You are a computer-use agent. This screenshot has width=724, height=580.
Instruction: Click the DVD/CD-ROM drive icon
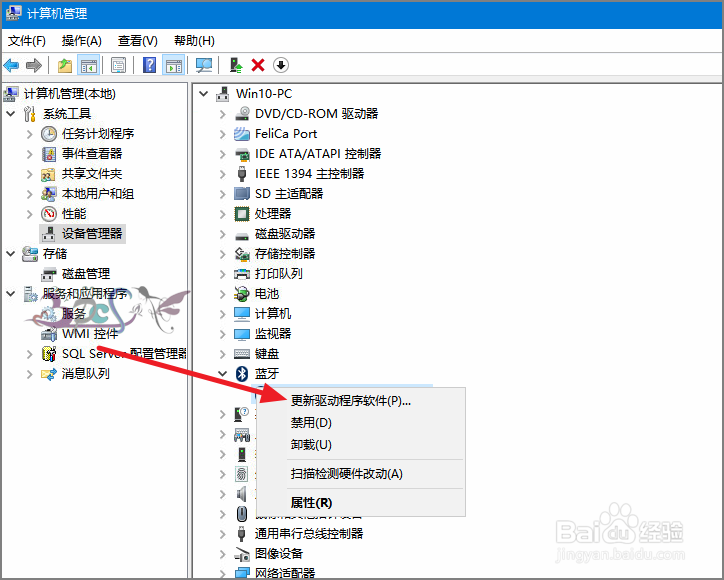click(x=242, y=114)
